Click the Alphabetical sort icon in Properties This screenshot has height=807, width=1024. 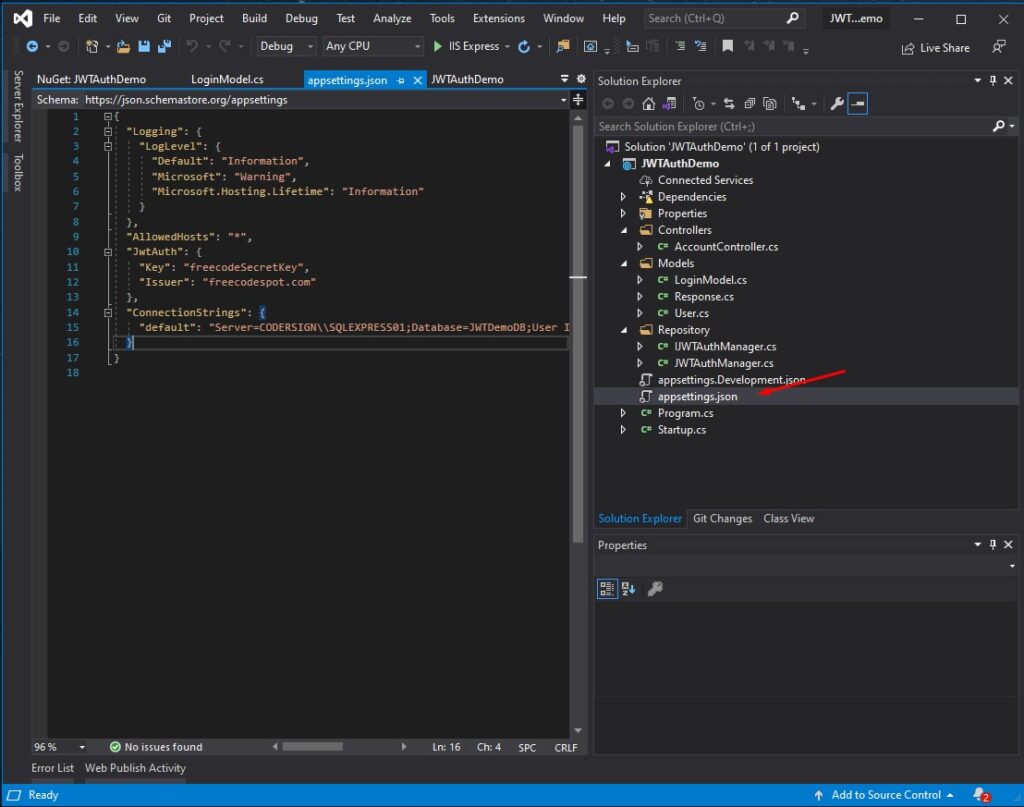click(x=629, y=589)
